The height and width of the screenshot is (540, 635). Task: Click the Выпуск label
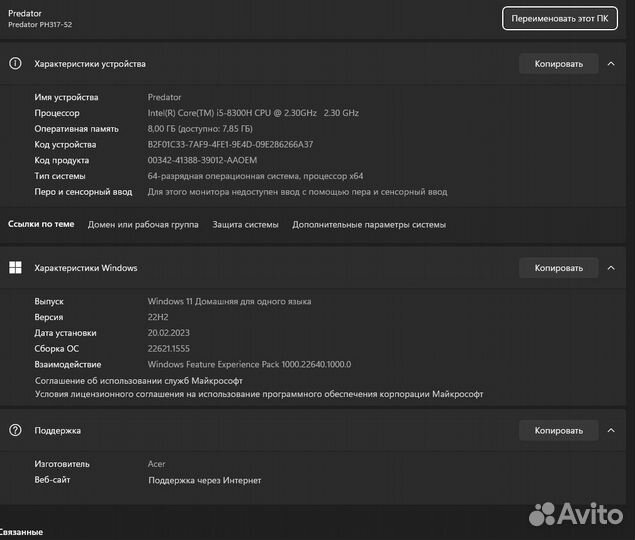click(49, 301)
